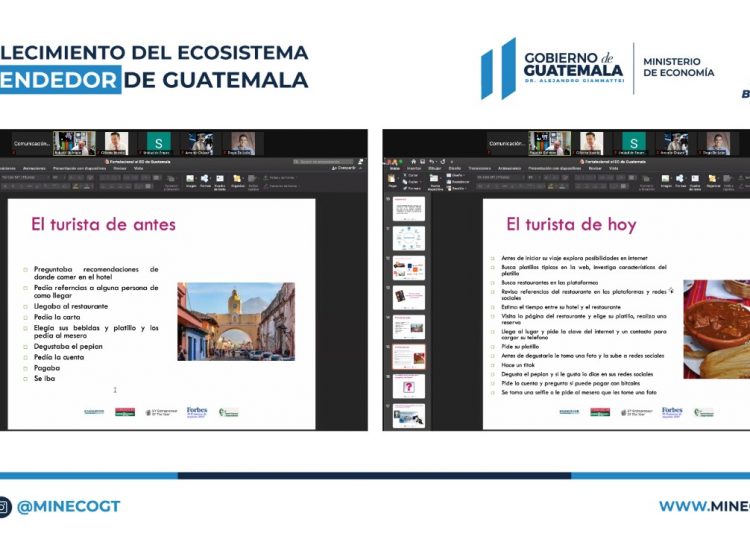Switch to the Revisar tab in left window
The image size is (750, 536).
[x=119, y=169]
